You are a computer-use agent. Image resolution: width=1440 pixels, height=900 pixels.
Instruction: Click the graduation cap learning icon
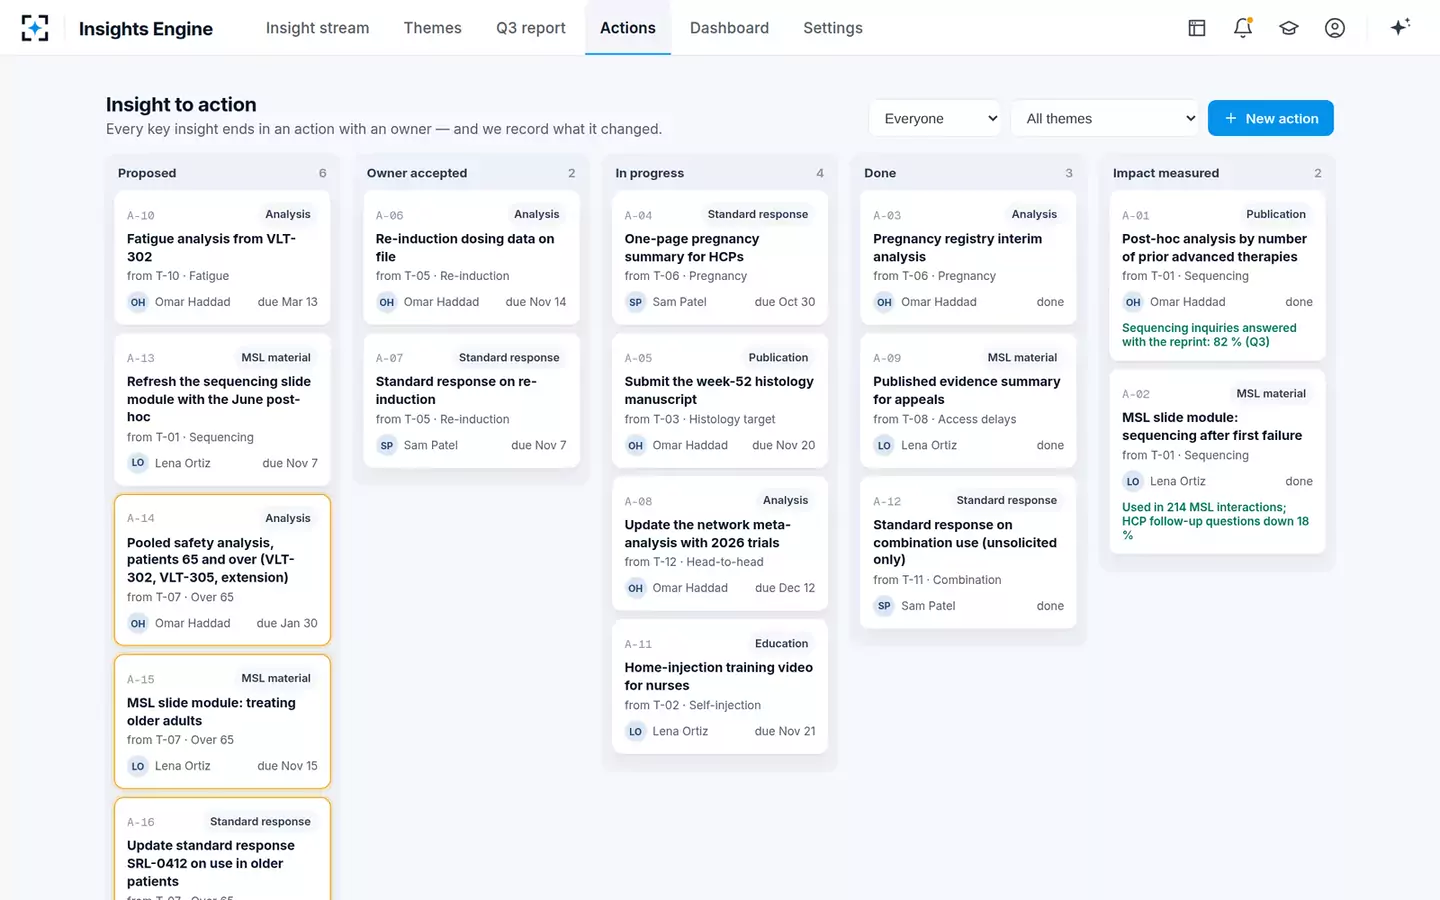coord(1289,28)
